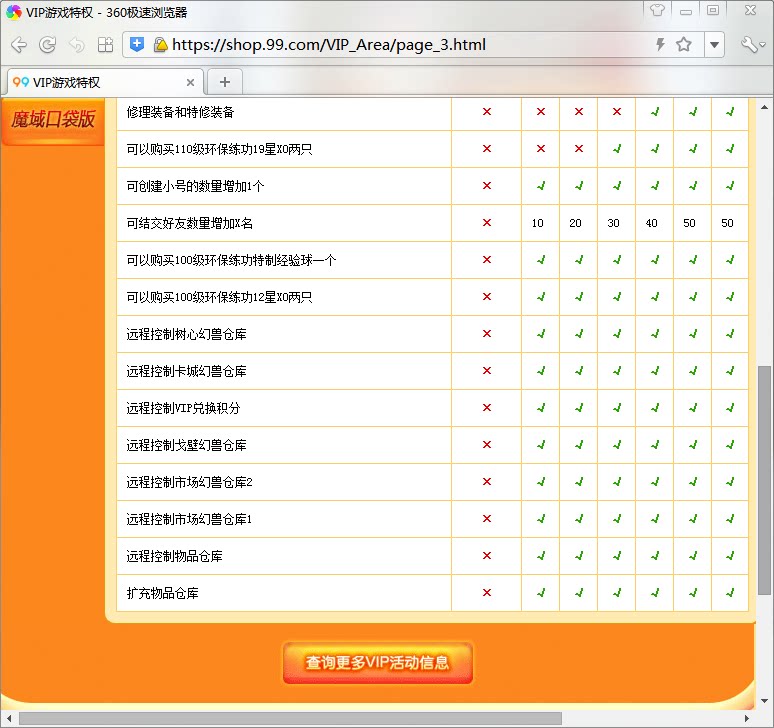This screenshot has height=728, width=774.
Task: Open the skin (shirt) icon in the title bar
Action: pyautogui.click(x=657, y=10)
